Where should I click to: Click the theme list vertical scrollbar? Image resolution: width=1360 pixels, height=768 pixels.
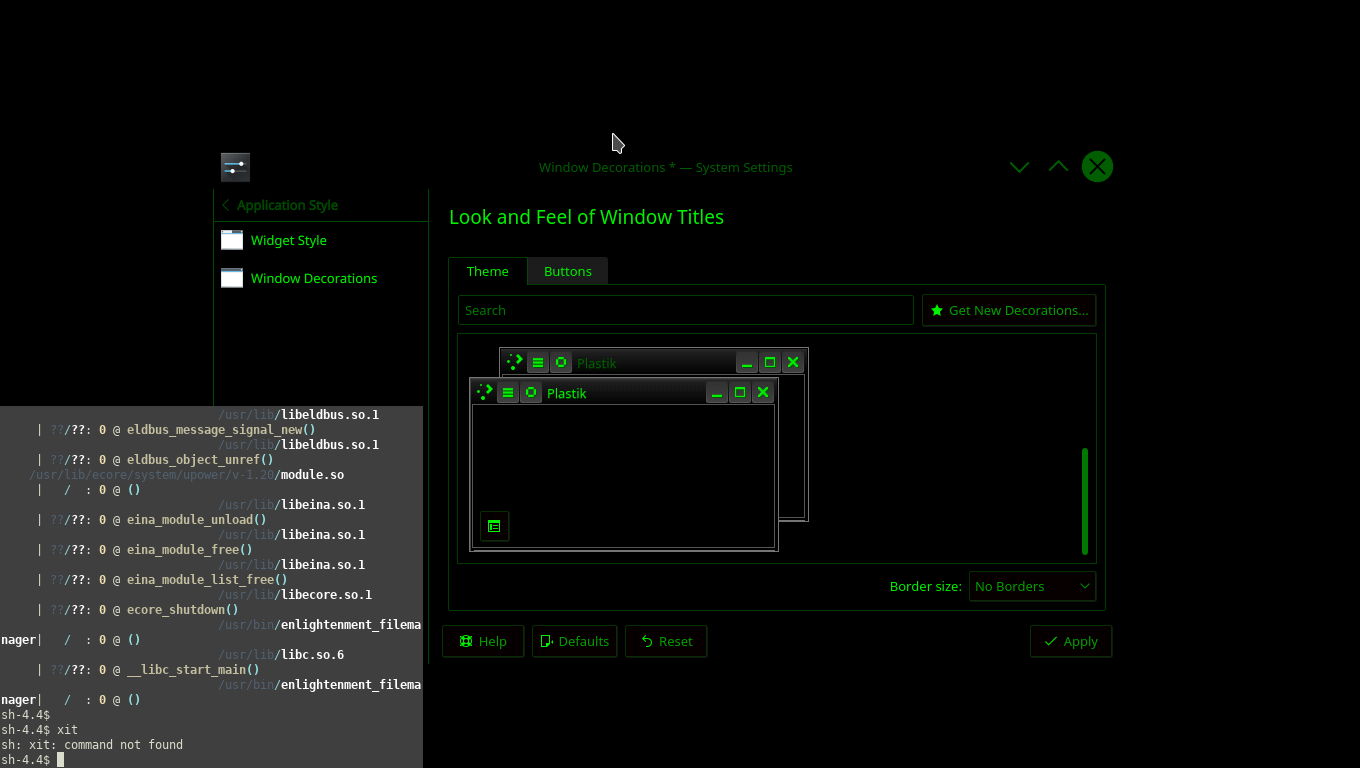pos(1084,500)
